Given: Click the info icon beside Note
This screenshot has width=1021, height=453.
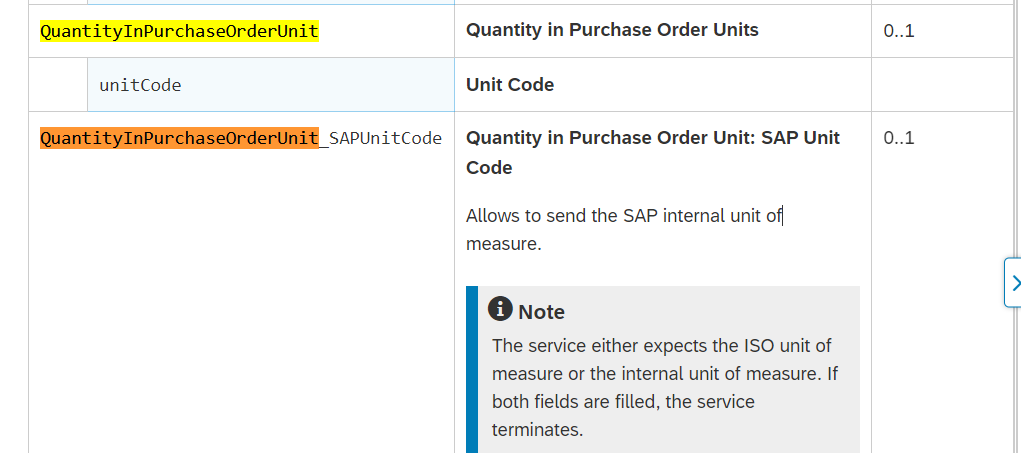Looking at the screenshot, I should pyautogui.click(x=500, y=309).
